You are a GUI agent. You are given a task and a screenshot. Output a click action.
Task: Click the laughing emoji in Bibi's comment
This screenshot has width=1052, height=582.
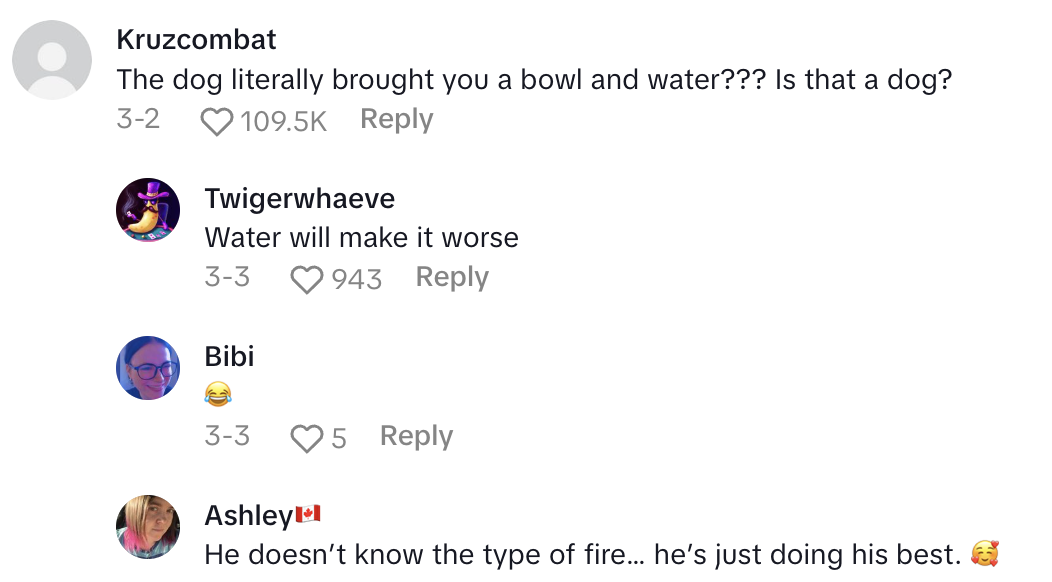point(217,396)
